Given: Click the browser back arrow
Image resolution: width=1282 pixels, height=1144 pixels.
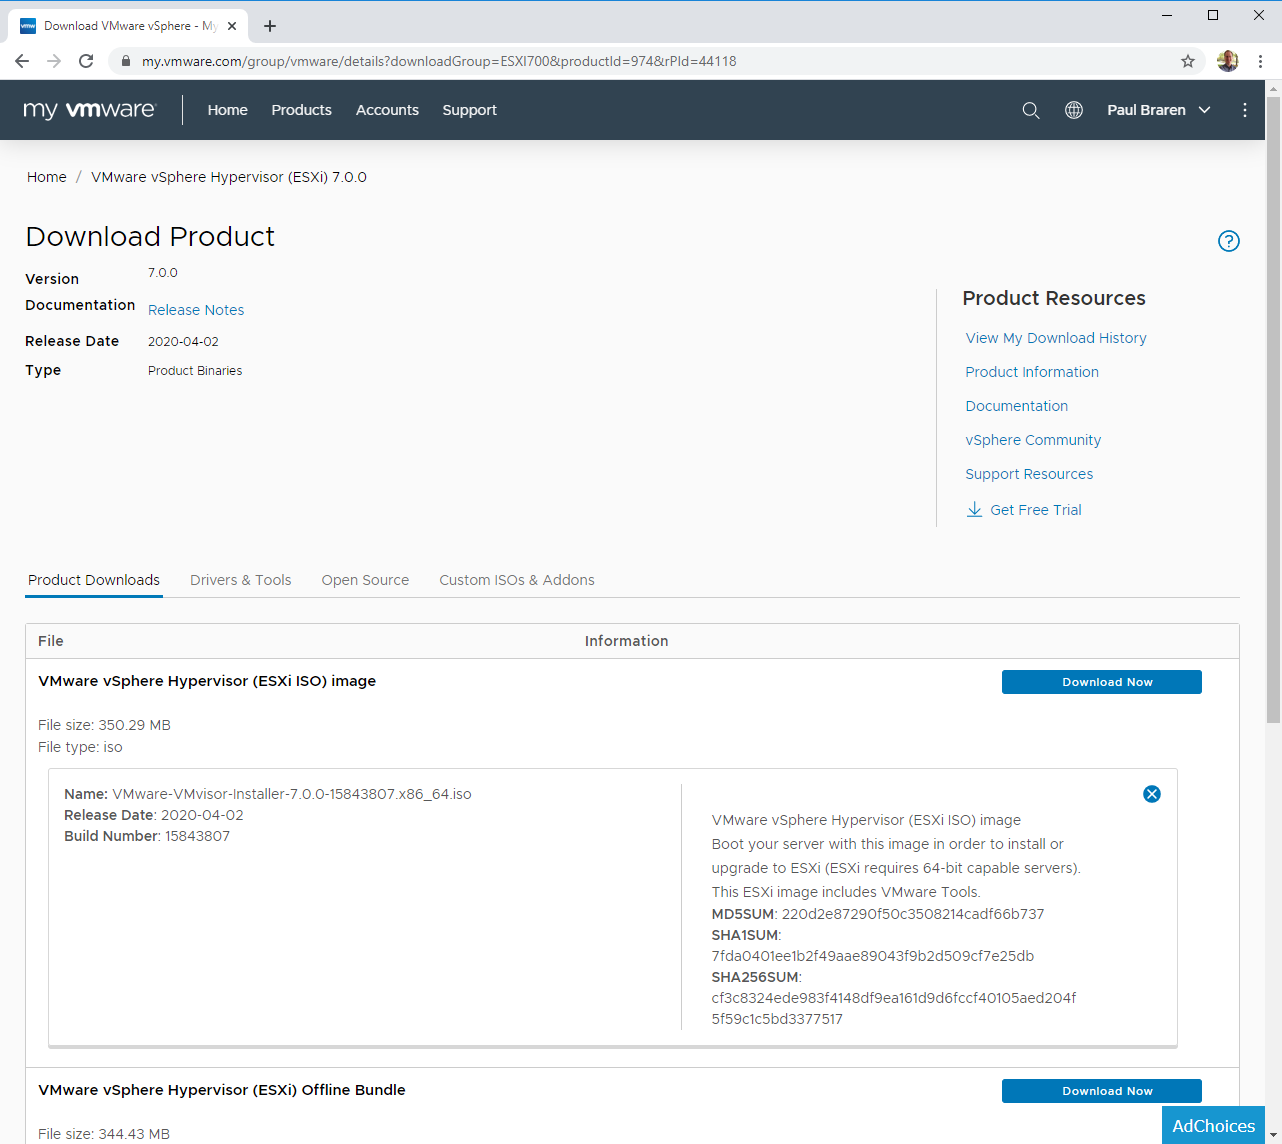Looking at the screenshot, I should 22,61.
